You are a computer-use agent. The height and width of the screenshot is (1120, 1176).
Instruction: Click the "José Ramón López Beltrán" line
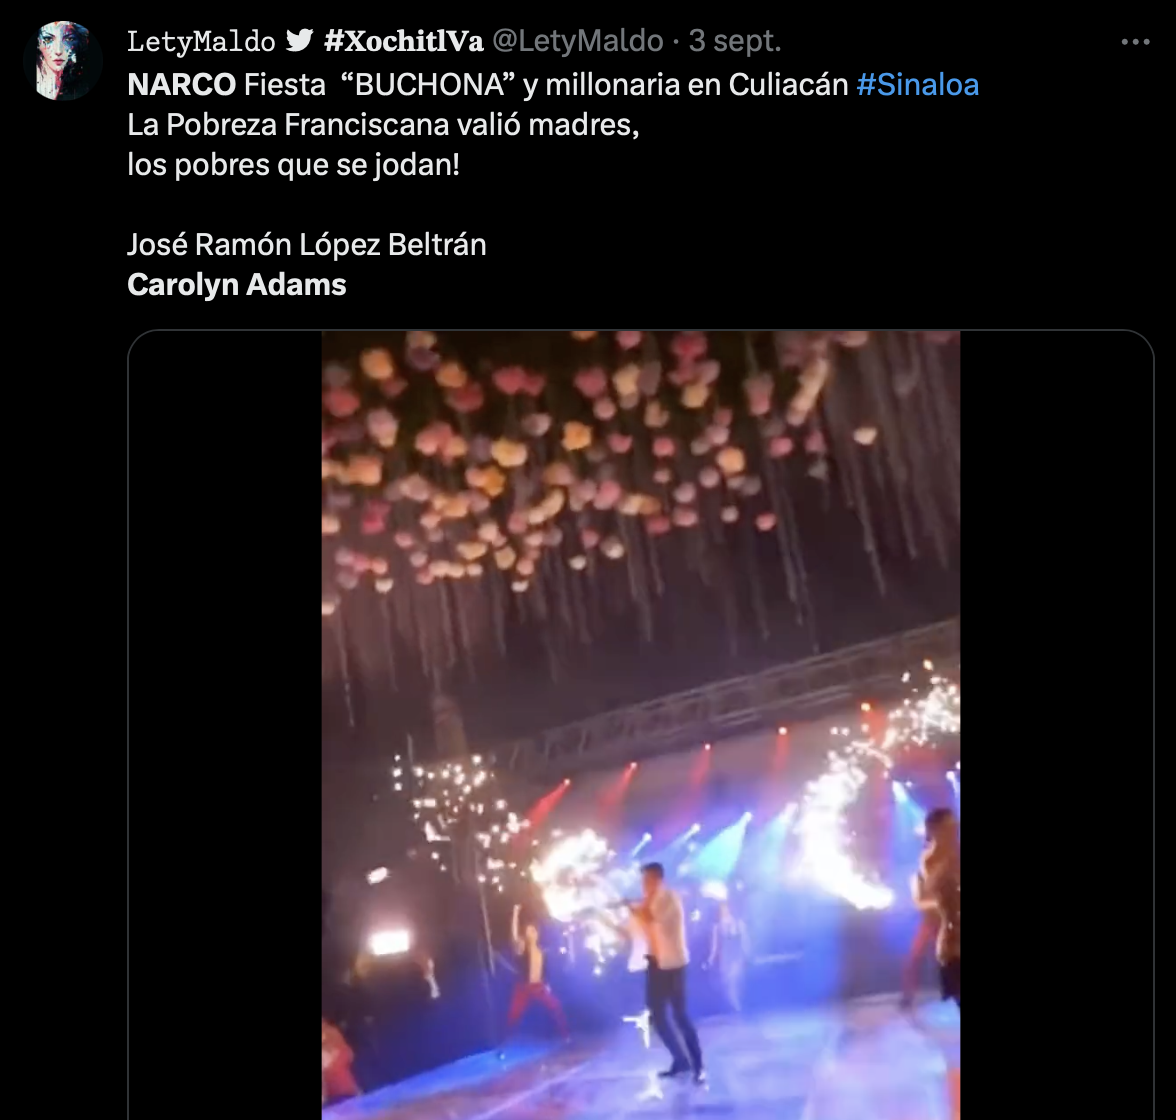pyautogui.click(x=307, y=245)
